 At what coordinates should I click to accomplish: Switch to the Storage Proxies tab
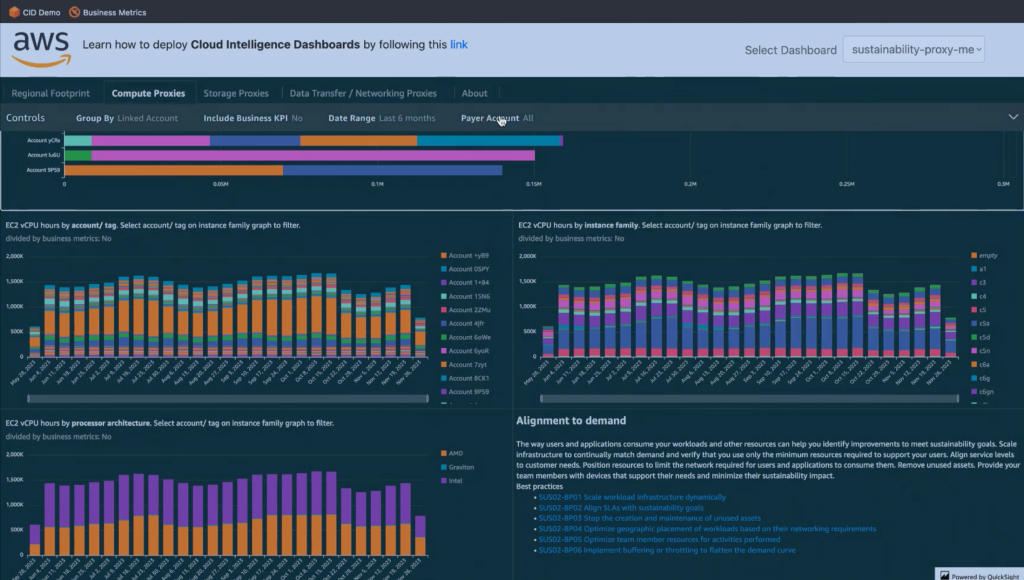point(236,92)
